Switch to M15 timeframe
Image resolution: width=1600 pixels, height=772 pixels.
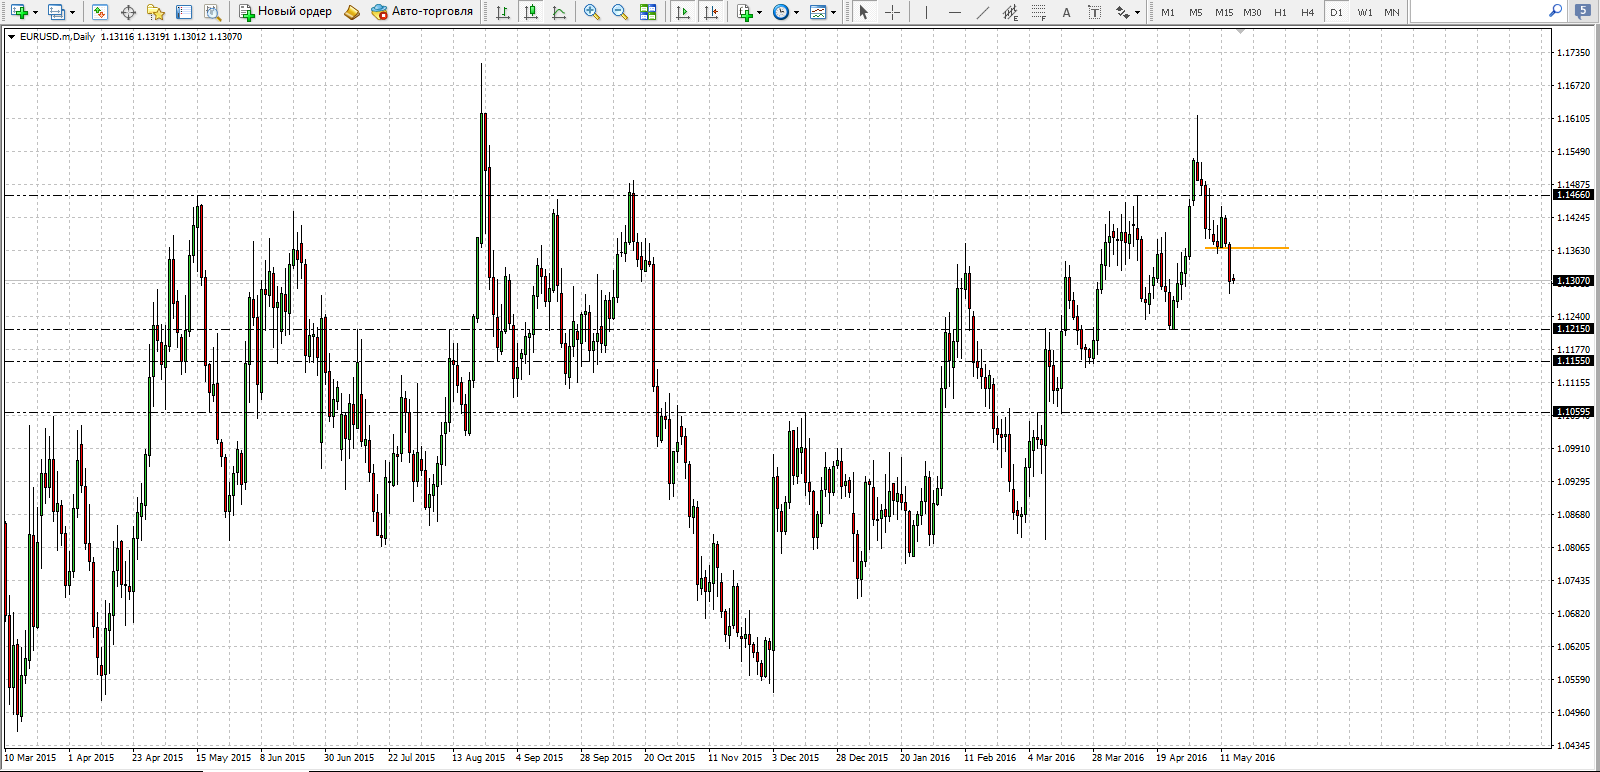click(x=1224, y=12)
